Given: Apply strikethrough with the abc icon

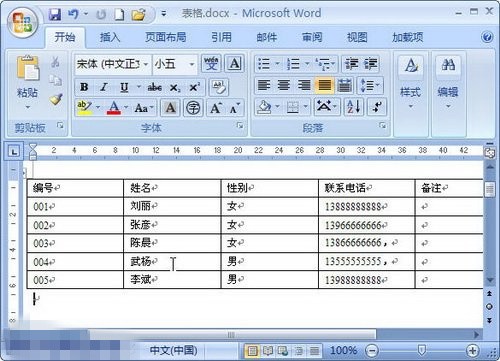Looking at the screenshot, I should click(x=155, y=88).
